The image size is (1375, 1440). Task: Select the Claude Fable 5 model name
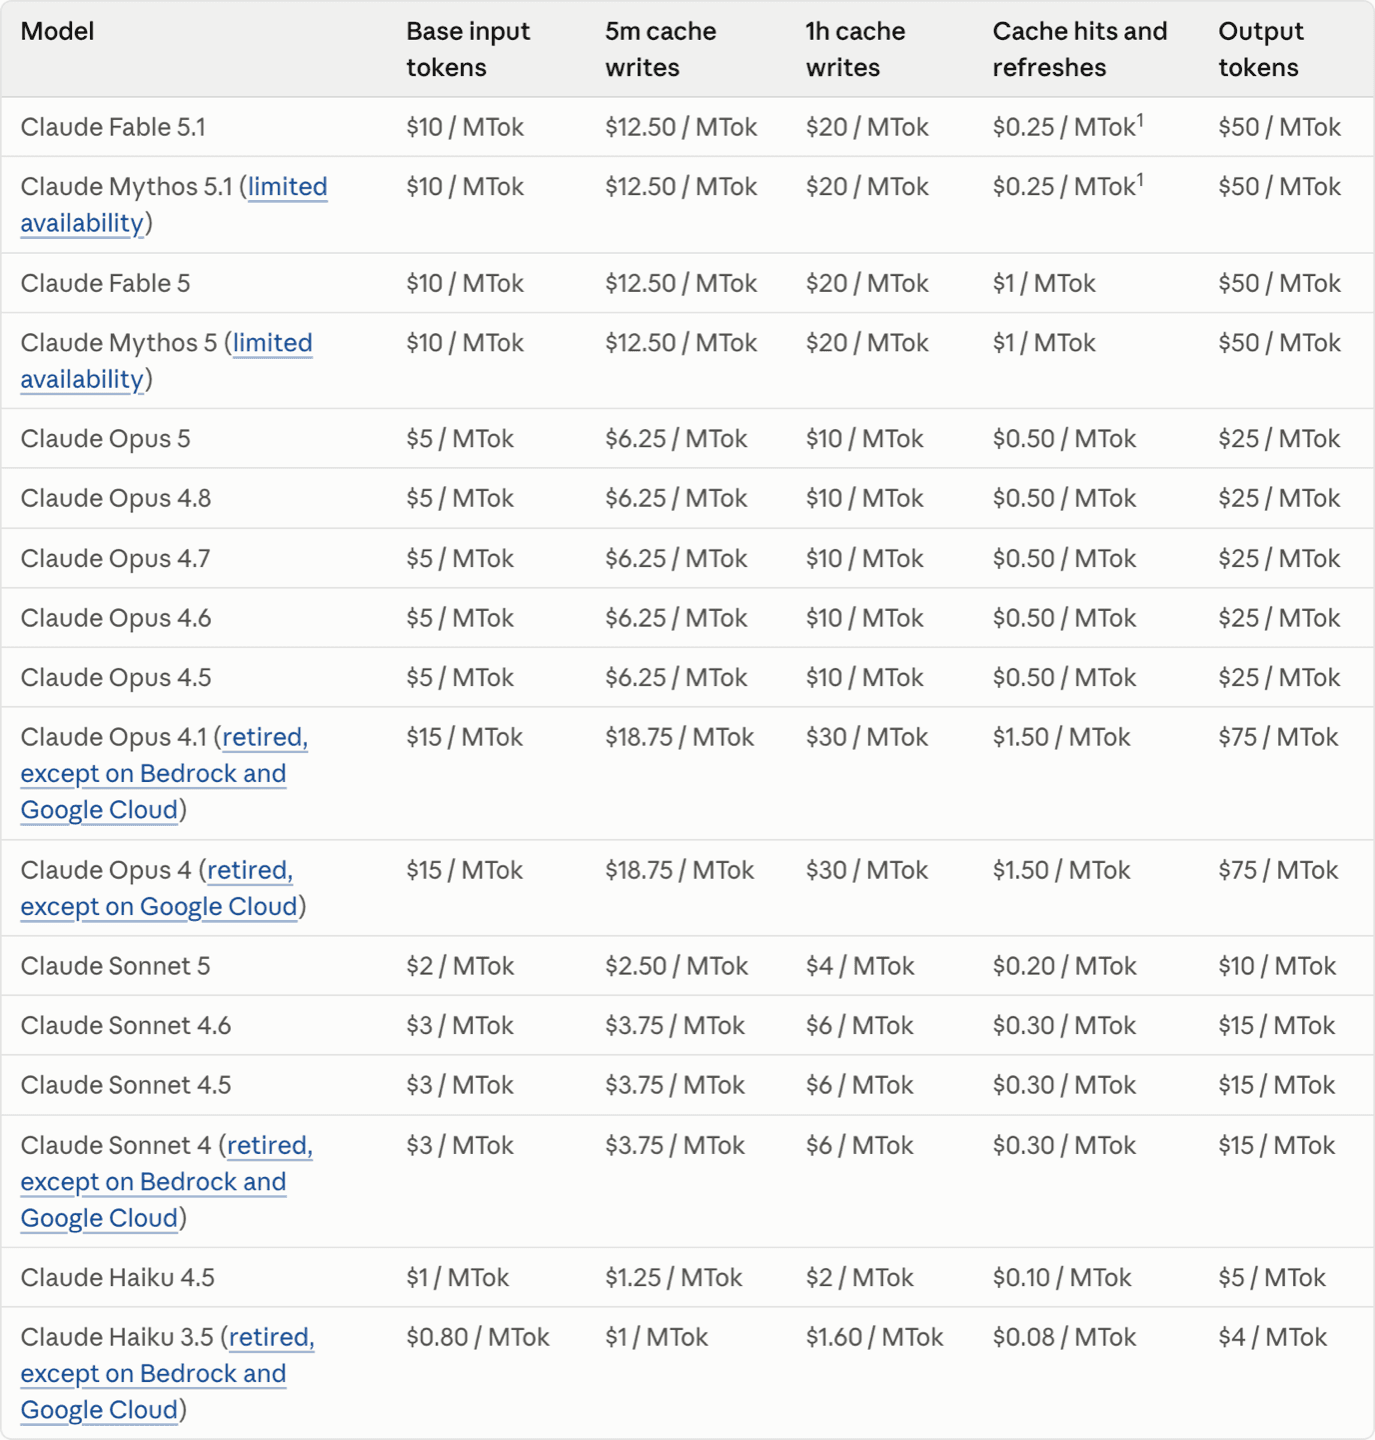[x=105, y=283]
